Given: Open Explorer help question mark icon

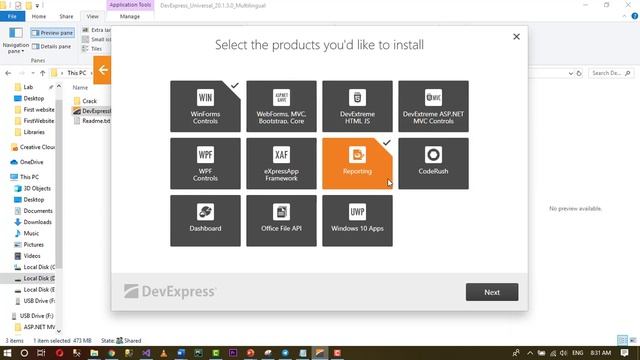Looking at the screenshot, I should 635,16.
